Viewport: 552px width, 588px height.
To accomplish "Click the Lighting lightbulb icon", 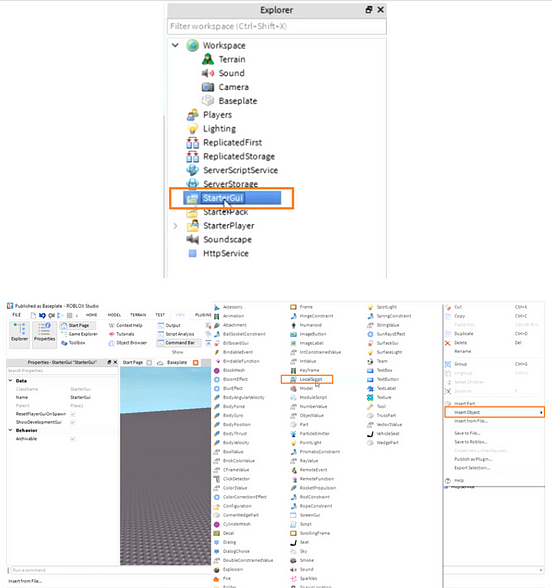I will coord(192,129).
